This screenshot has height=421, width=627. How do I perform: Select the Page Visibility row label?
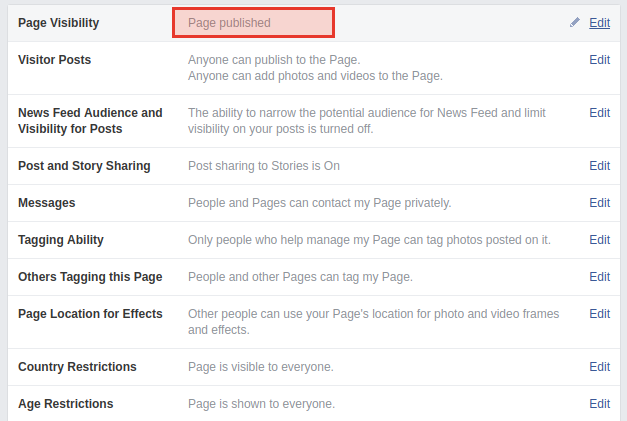[58, 22]
